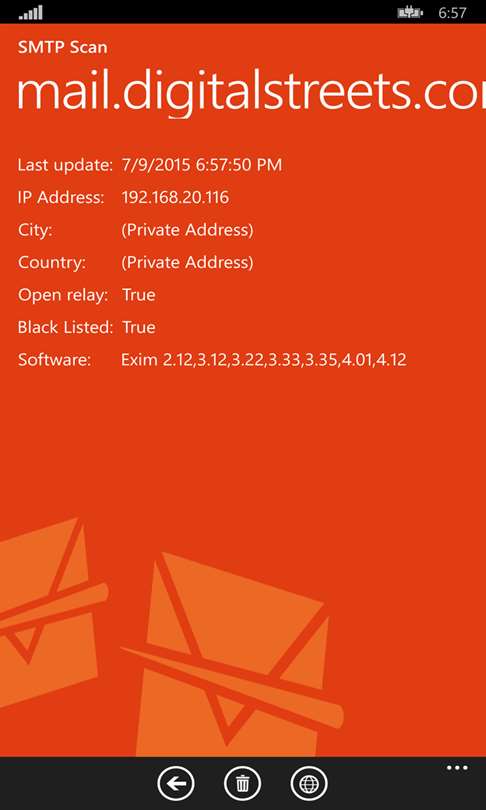This screenshot has height=810, width=486.
Task: Tap the City Private Address value
Action: (x=187, y=230)
